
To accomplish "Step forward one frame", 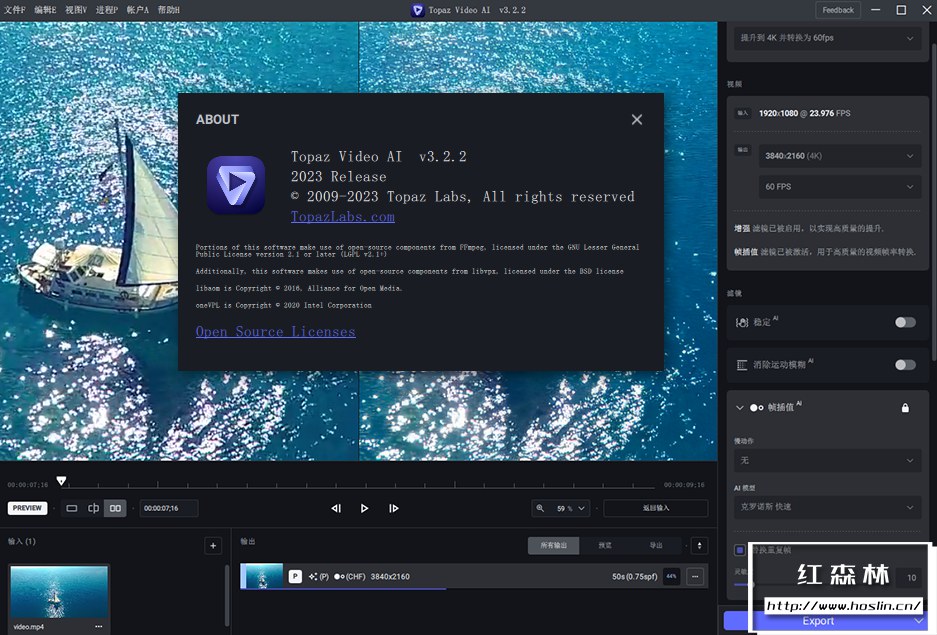I will click(x=393, y=508).
